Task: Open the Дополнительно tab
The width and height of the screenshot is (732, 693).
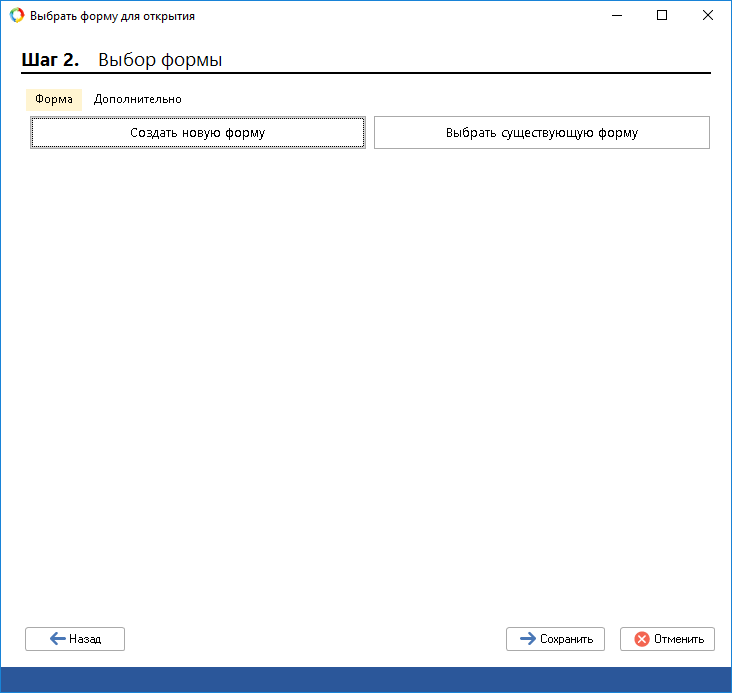Action: (138, 100)
